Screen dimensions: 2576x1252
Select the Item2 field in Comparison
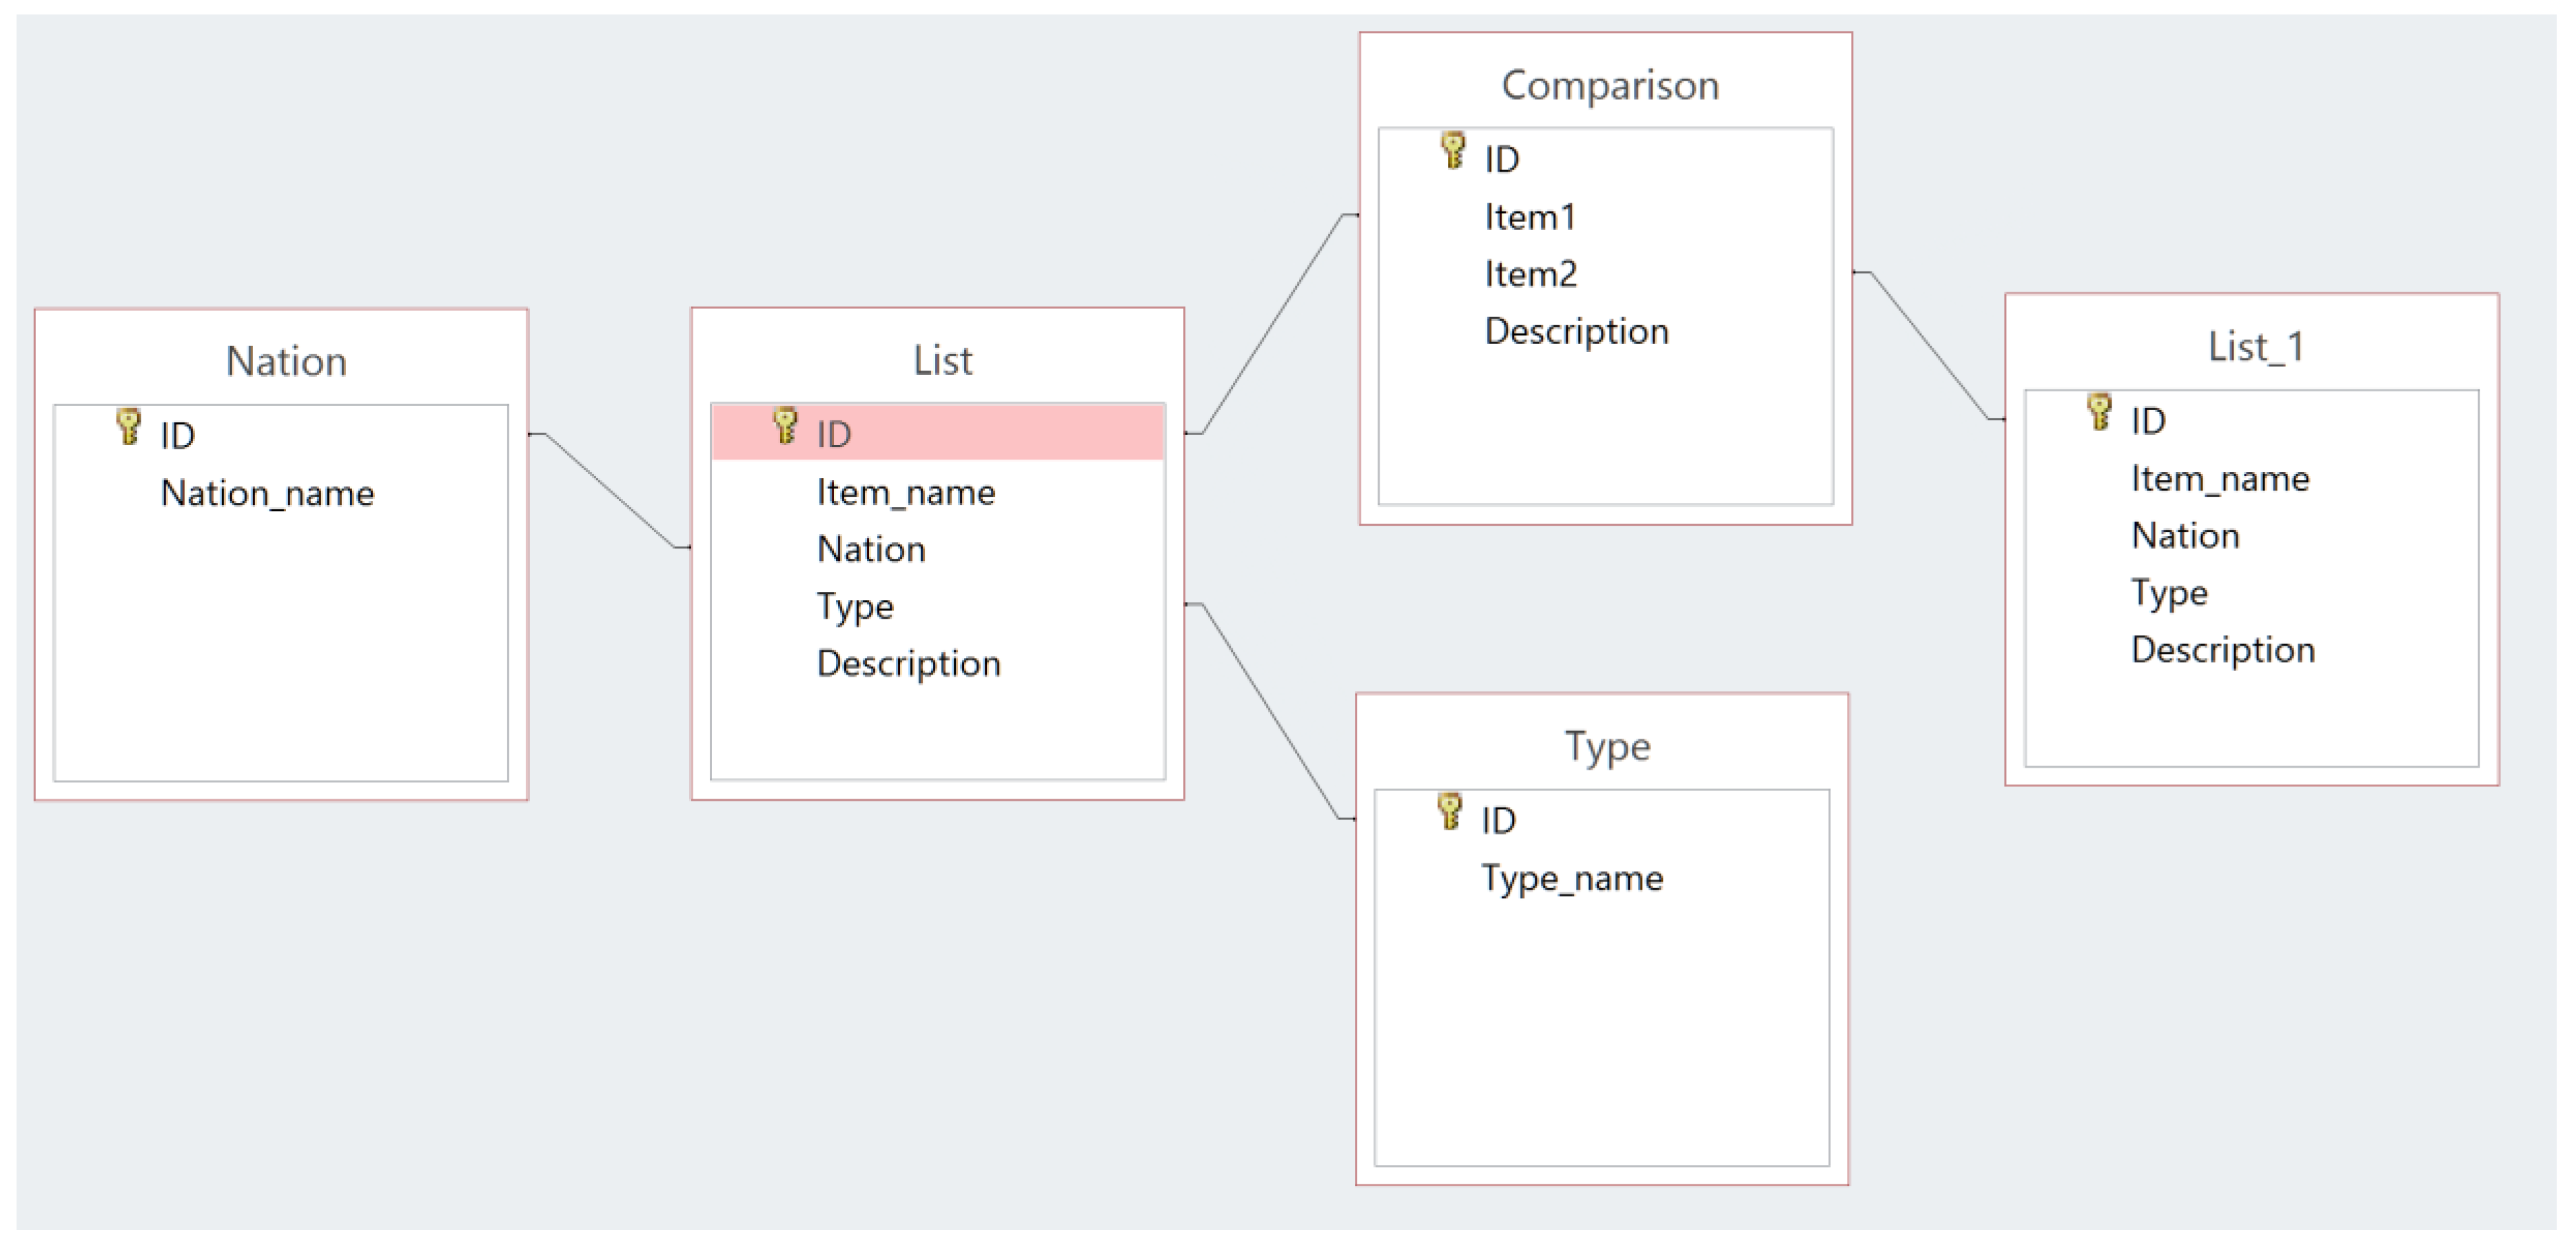pos(1530,274)
